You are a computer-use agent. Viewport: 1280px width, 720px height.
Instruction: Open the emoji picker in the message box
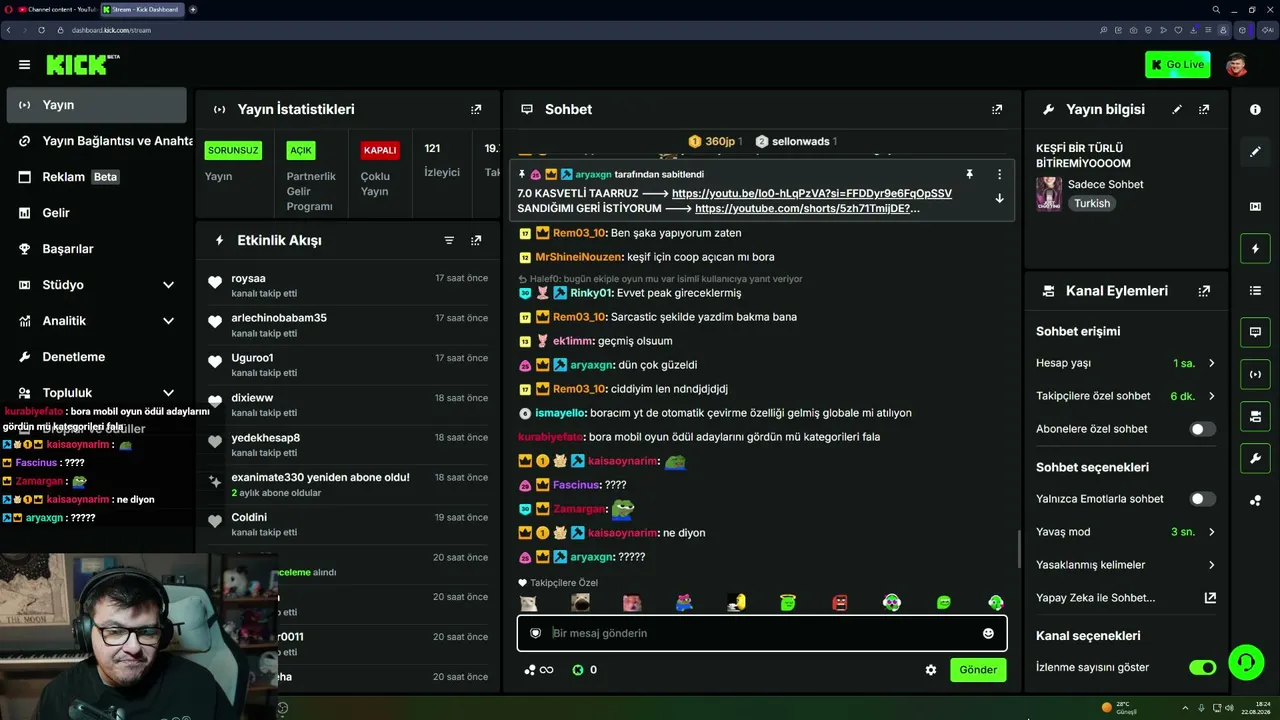coord(988,633)
